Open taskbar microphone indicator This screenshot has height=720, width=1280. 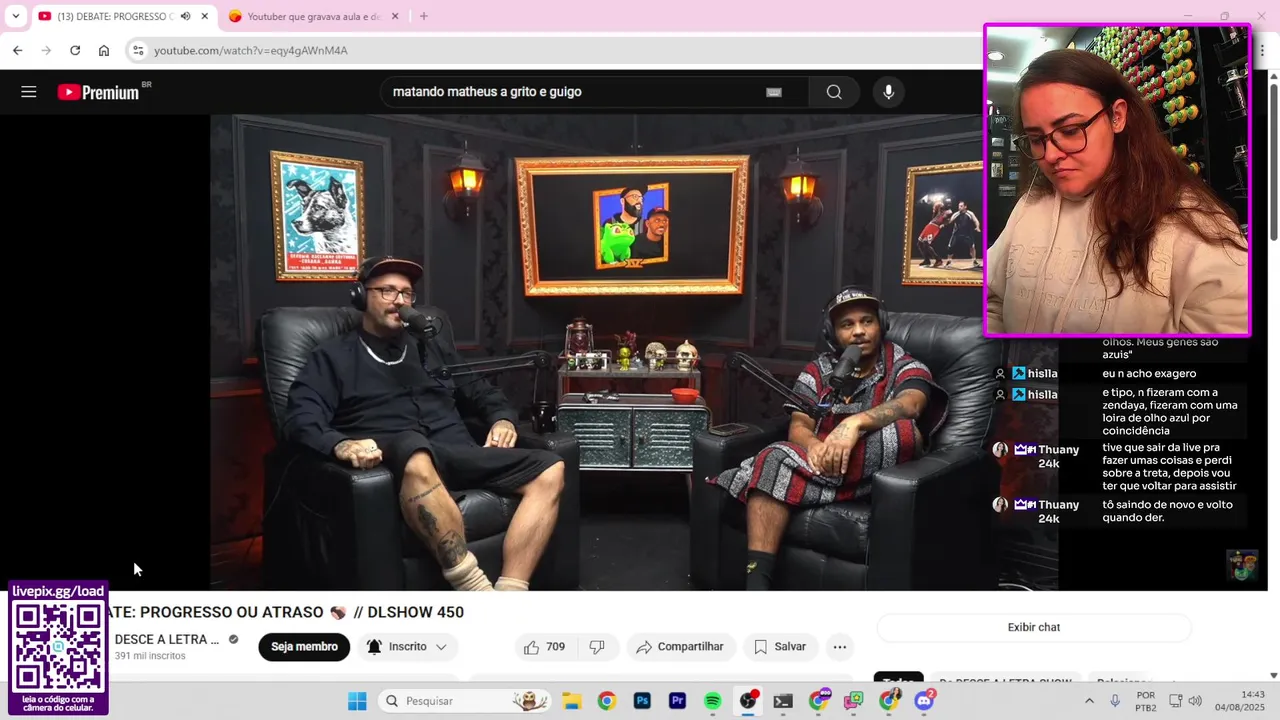[x=1115, y=701]
